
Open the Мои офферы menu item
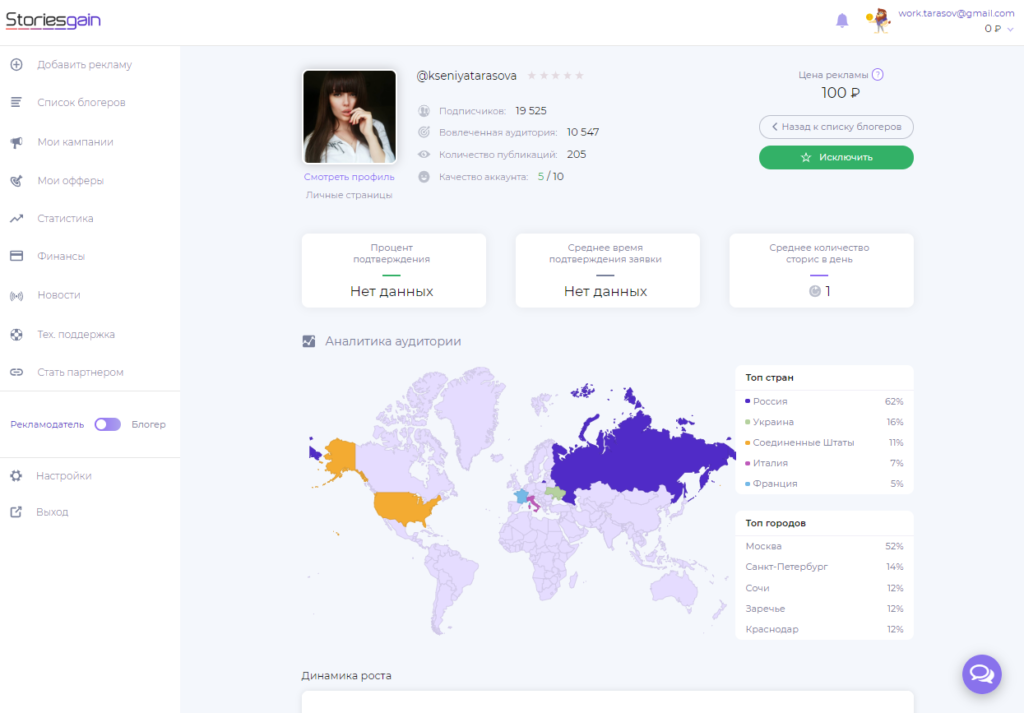point(70,181)
